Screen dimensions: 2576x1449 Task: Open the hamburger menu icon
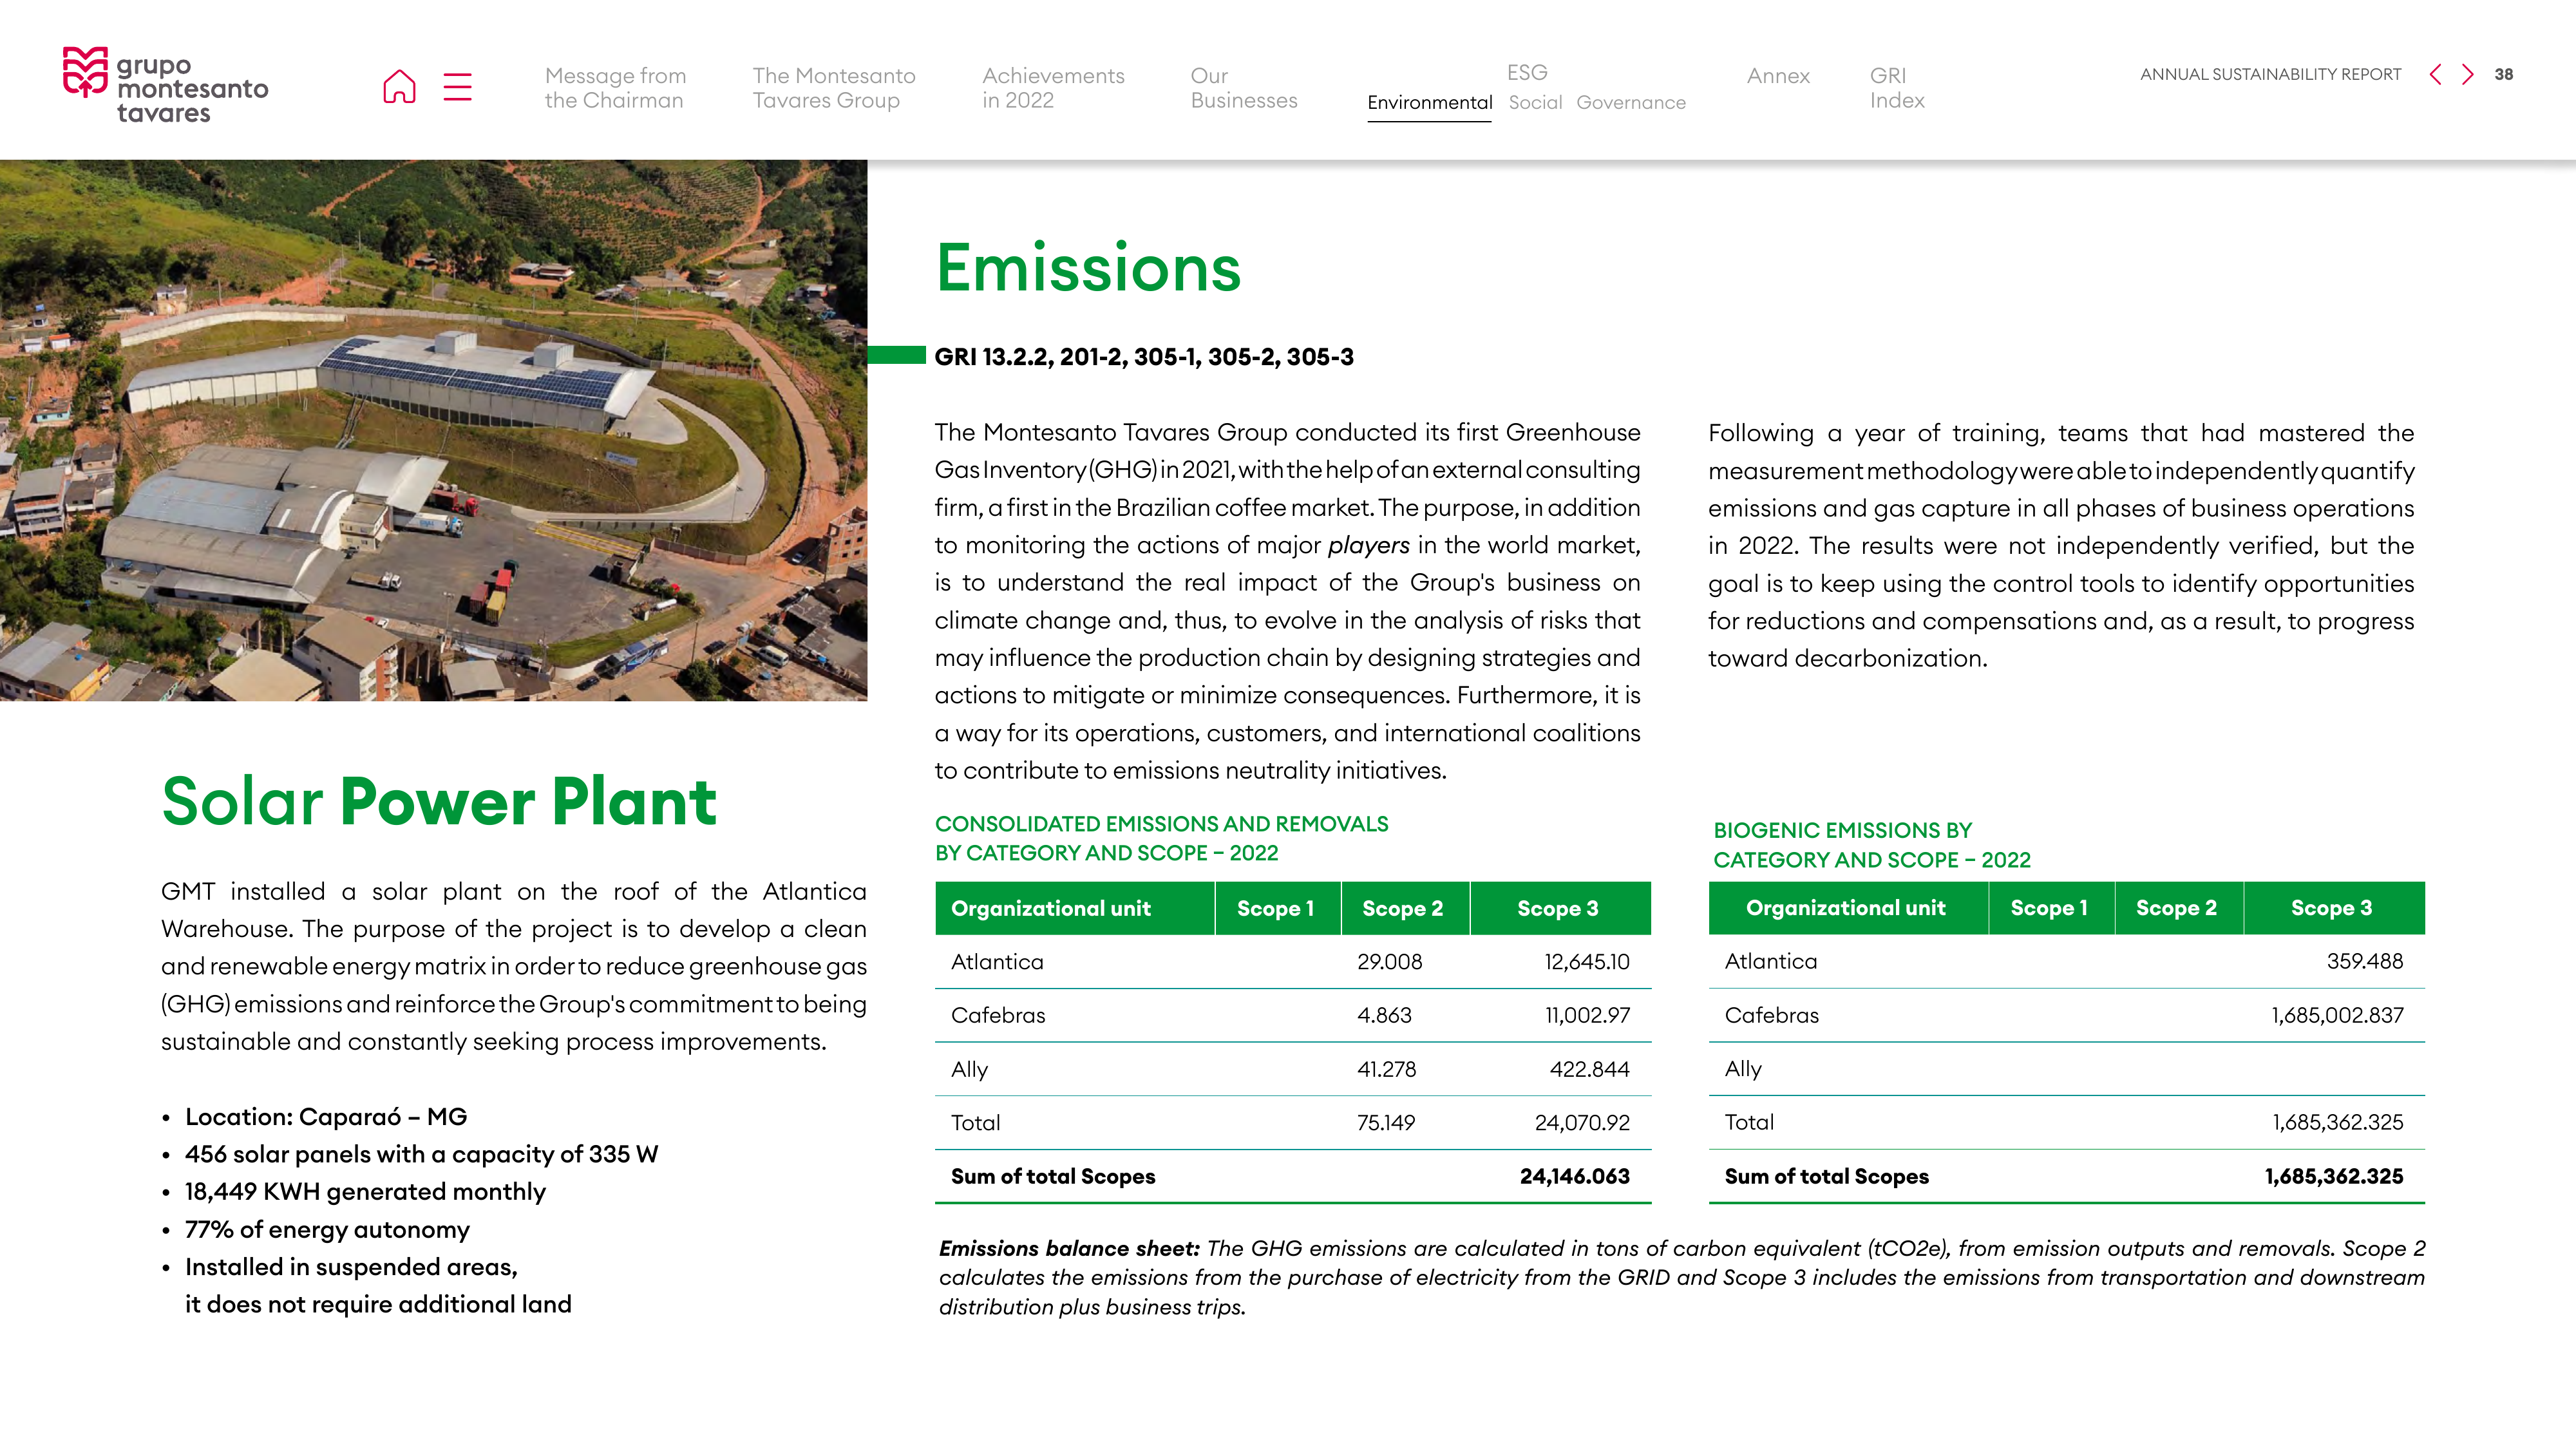tap(457, 86)
